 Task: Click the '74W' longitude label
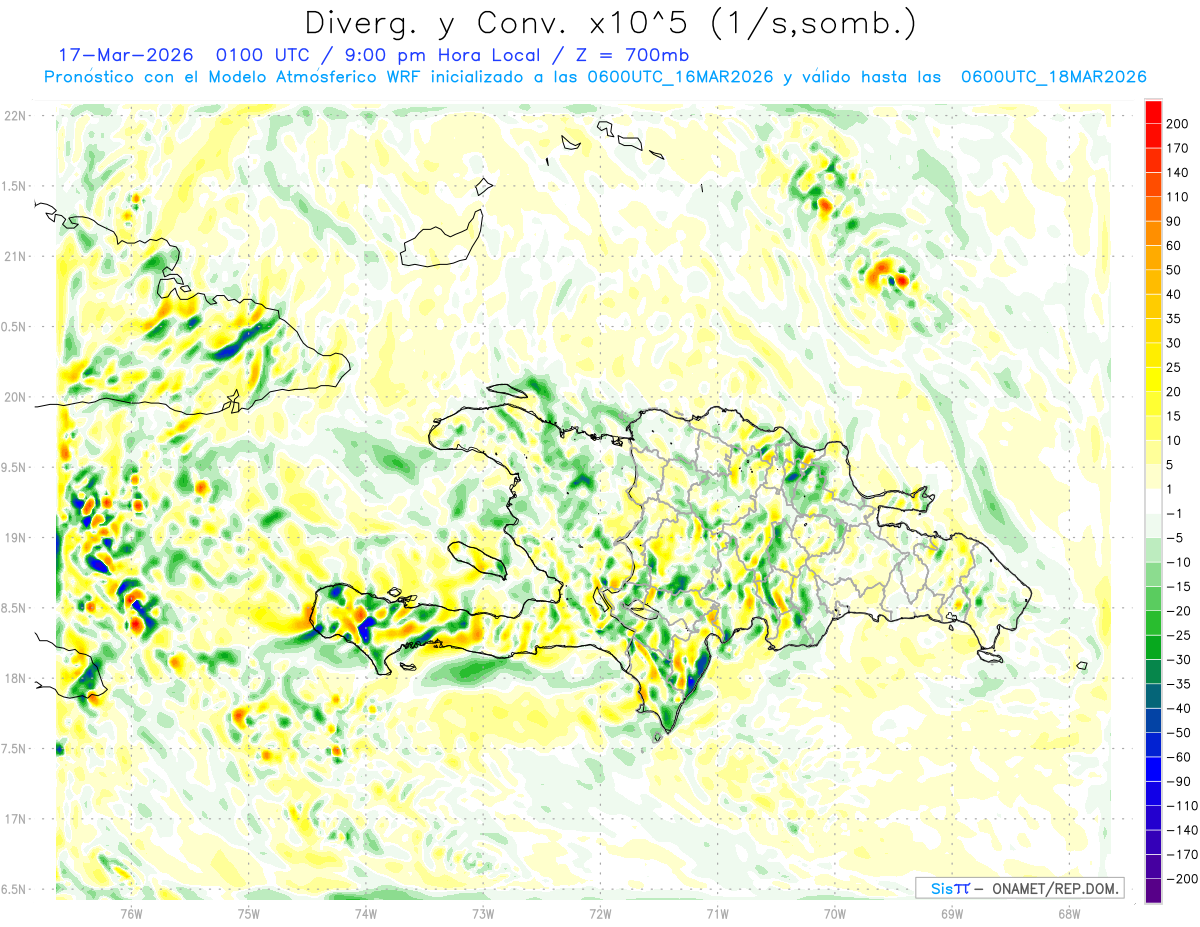tap(366, 914)
